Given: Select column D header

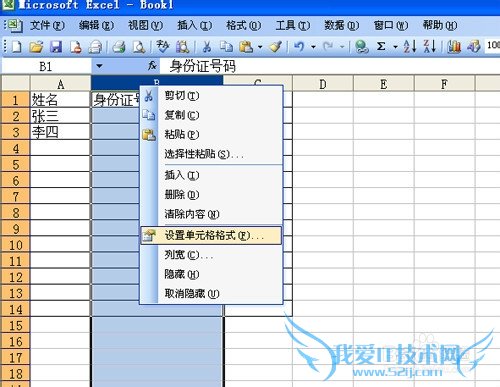Looking at the screenshot, I should click(323, 83).
